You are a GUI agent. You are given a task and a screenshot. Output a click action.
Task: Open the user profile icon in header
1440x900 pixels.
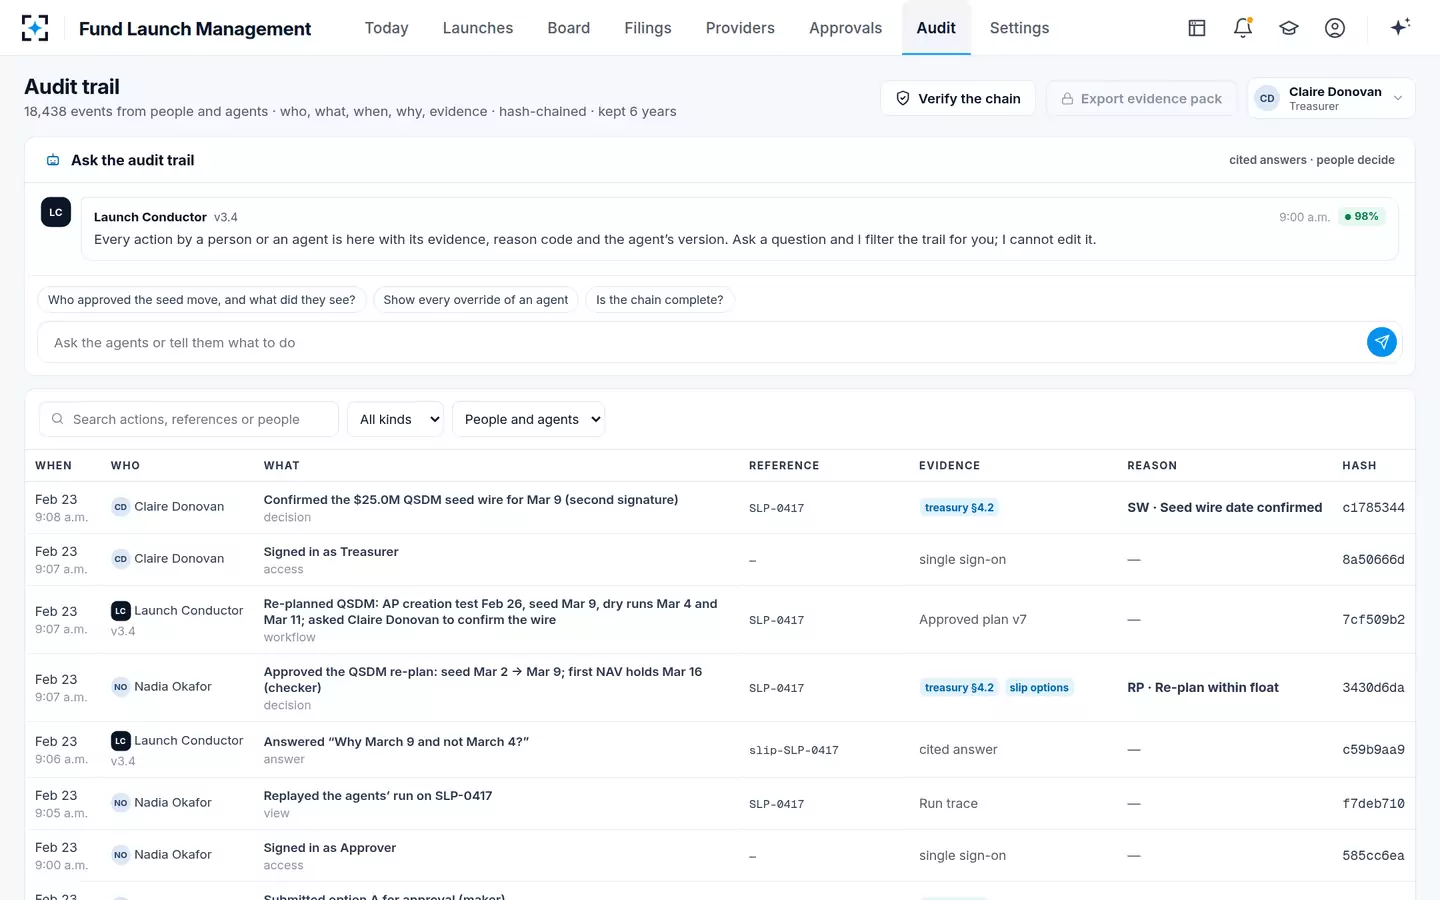[1335, 28]
